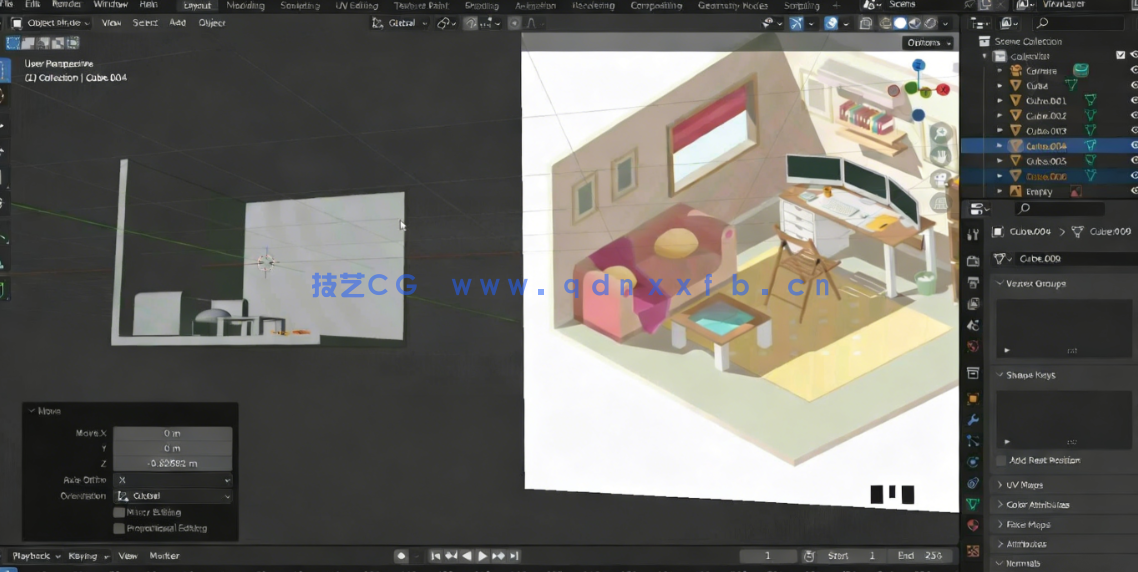Switch to the Modeling workspace tab
The height and width of the screenshot is (572, 1138).
coord(245,6)
